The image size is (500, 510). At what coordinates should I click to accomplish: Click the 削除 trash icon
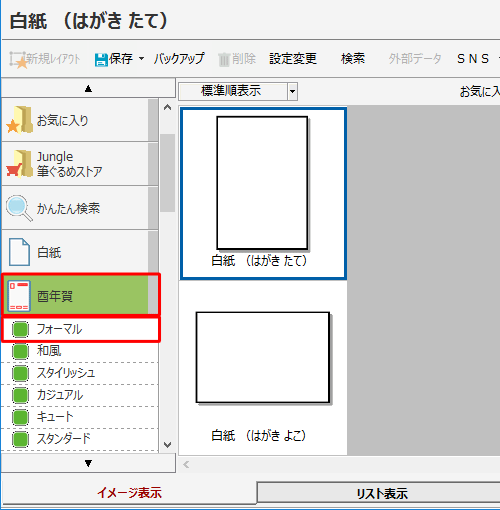pyautogui.click(x=224, y=60)
